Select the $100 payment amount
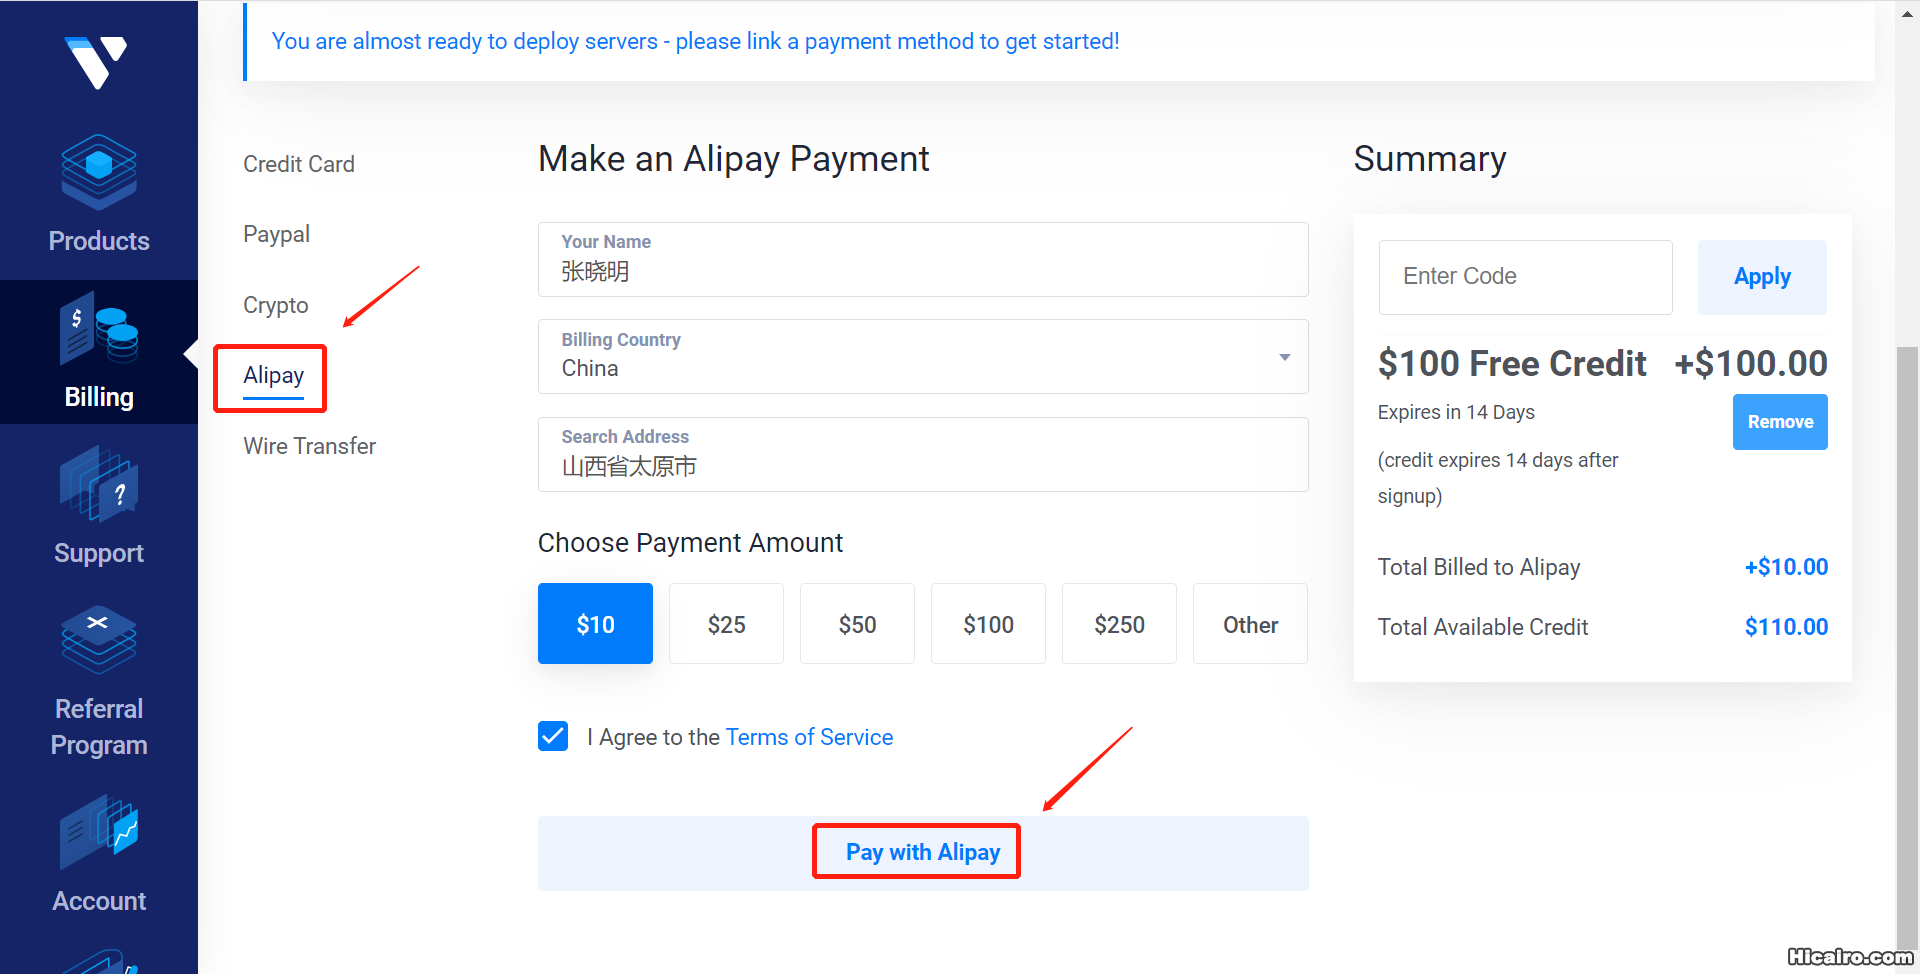Viewport: 1920px width, 974px height. tap(988, 624)
